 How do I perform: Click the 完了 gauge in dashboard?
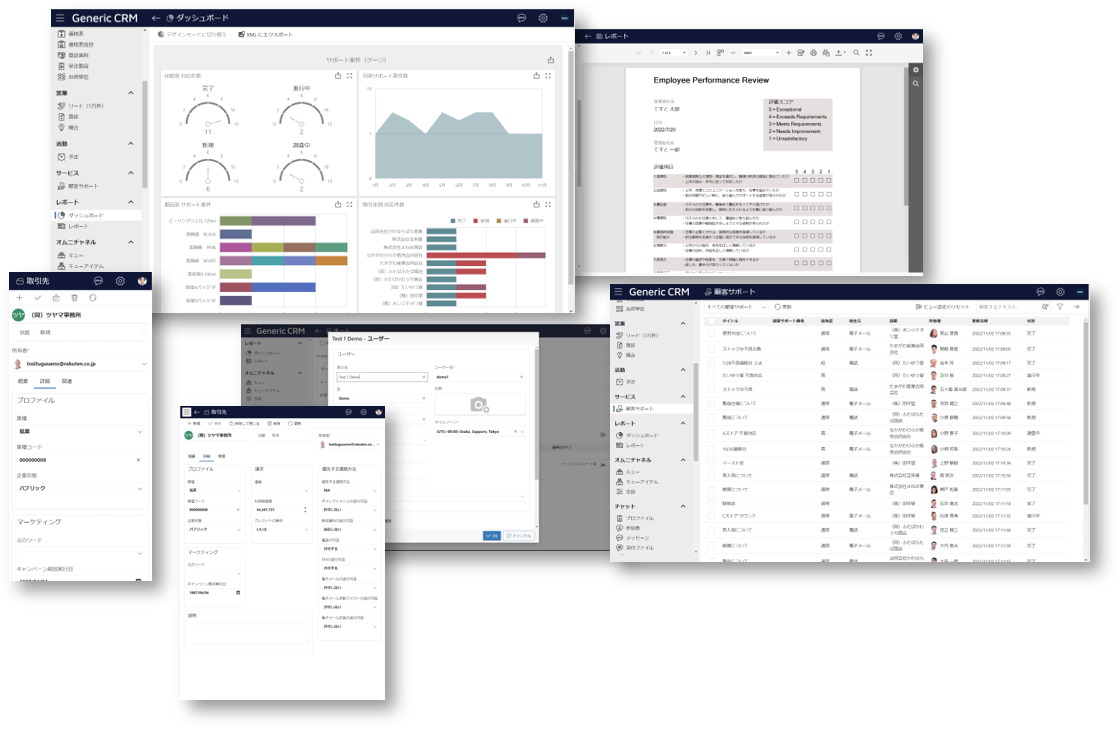pos(208,113)
